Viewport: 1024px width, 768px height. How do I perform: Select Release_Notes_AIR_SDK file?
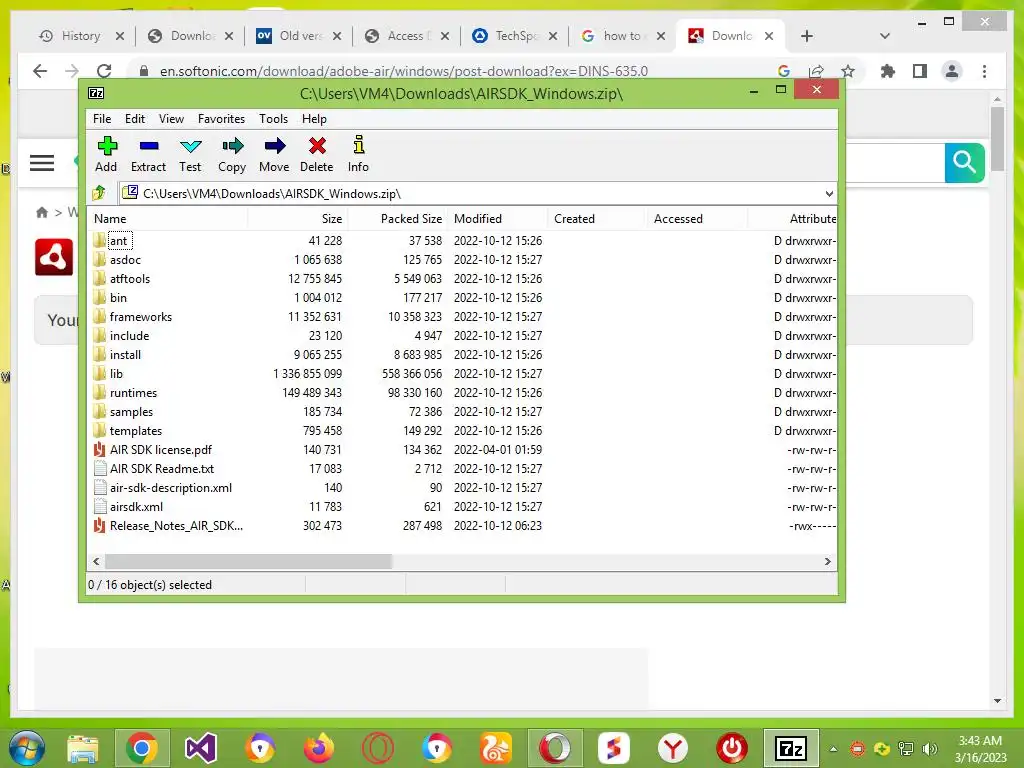[176, 525]
